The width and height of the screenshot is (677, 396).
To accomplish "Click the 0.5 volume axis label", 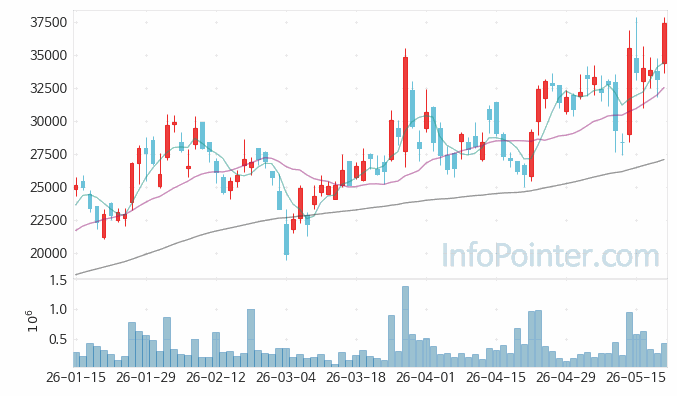I will (x=58, y=339).
